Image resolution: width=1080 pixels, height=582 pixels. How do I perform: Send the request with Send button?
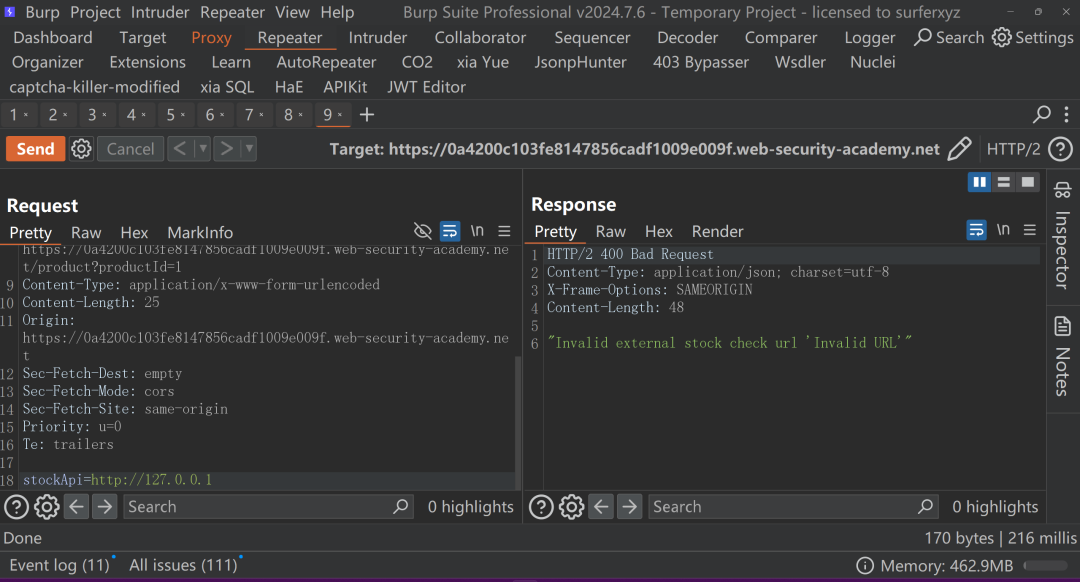tap(36, 149)
